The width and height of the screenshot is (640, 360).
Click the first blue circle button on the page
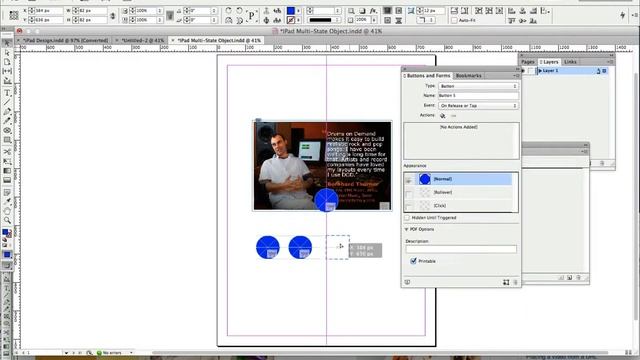coord(268,247)
